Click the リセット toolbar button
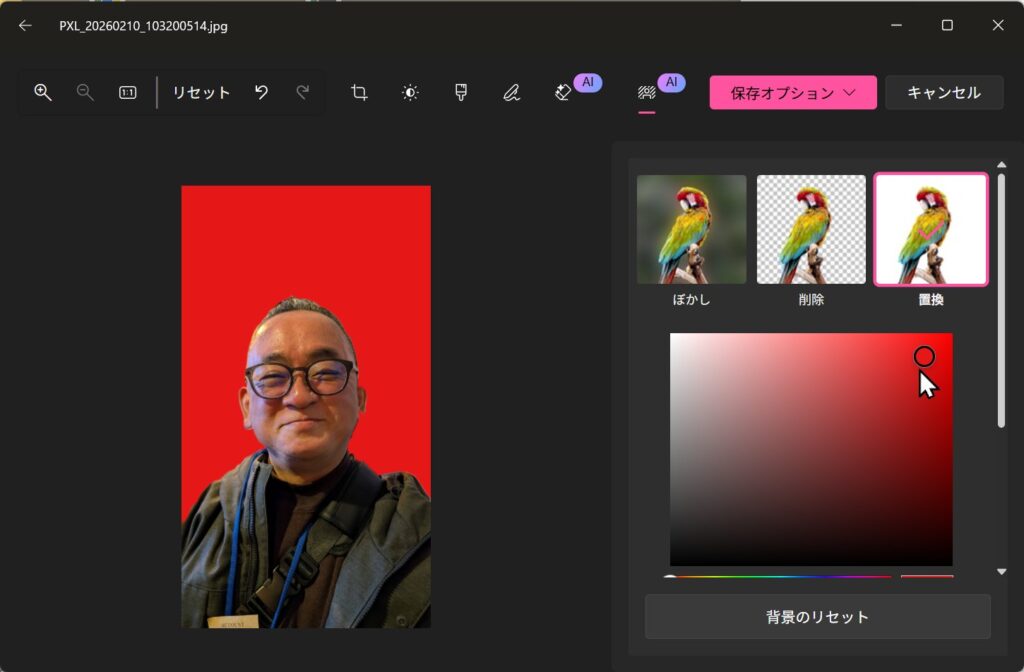The width and height of the screenshot is (1024, 672). pyautogui.click(x=201, y=92)
